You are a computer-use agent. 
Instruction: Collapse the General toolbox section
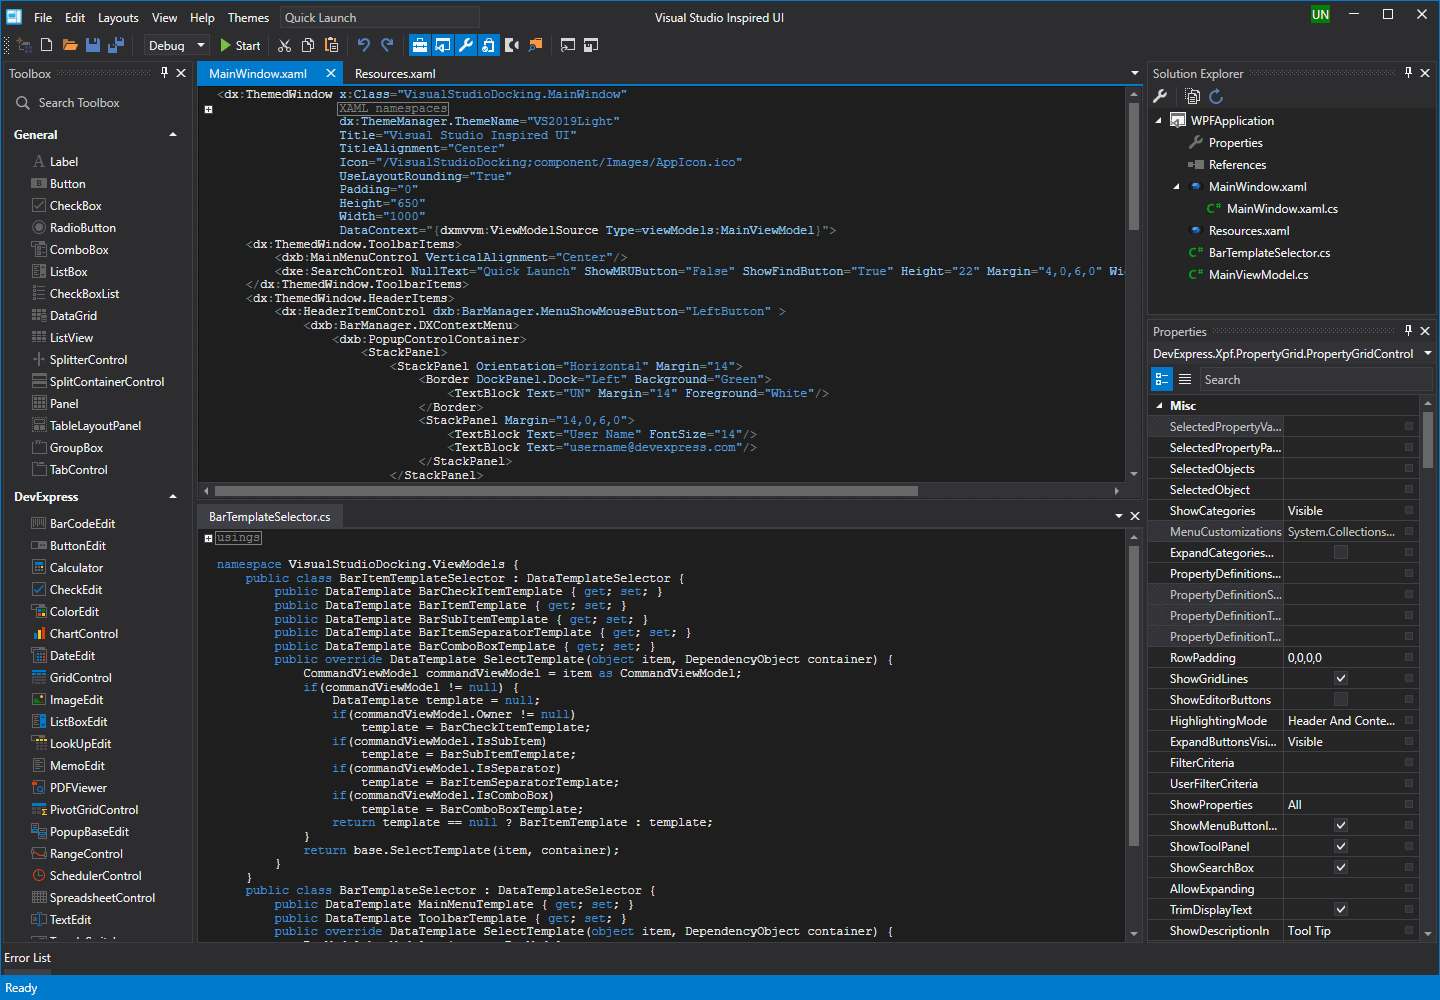coord(172,134)
